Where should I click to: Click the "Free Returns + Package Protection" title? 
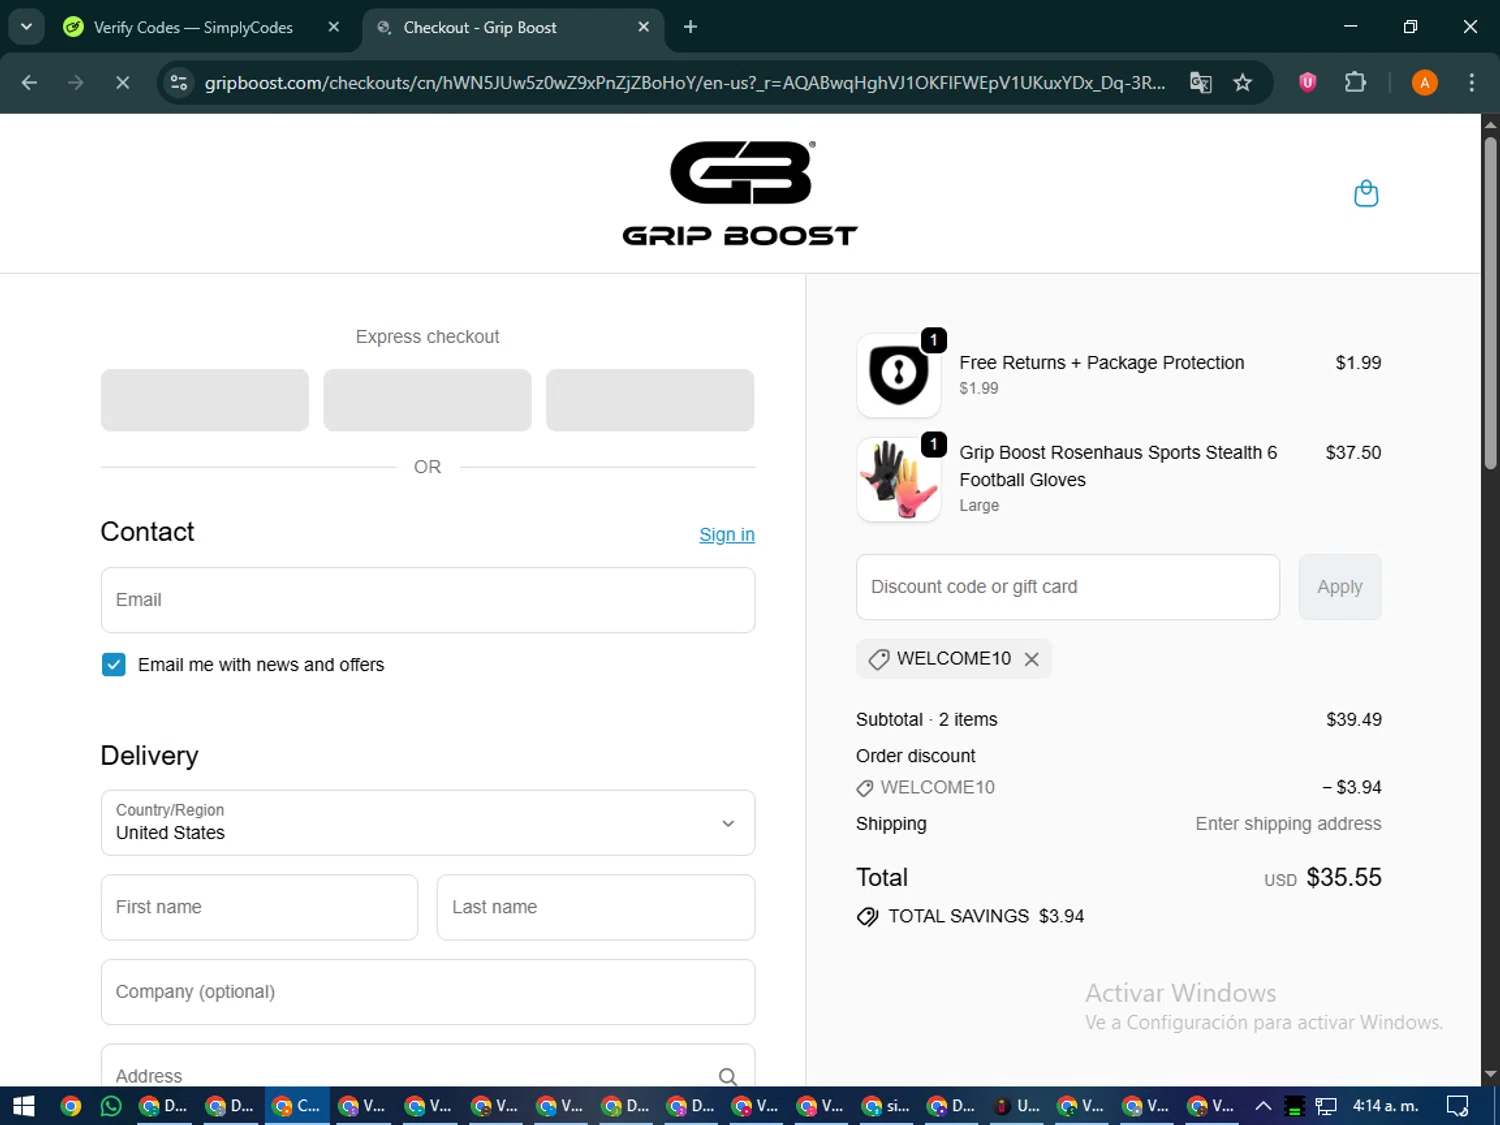point(1102,363)
